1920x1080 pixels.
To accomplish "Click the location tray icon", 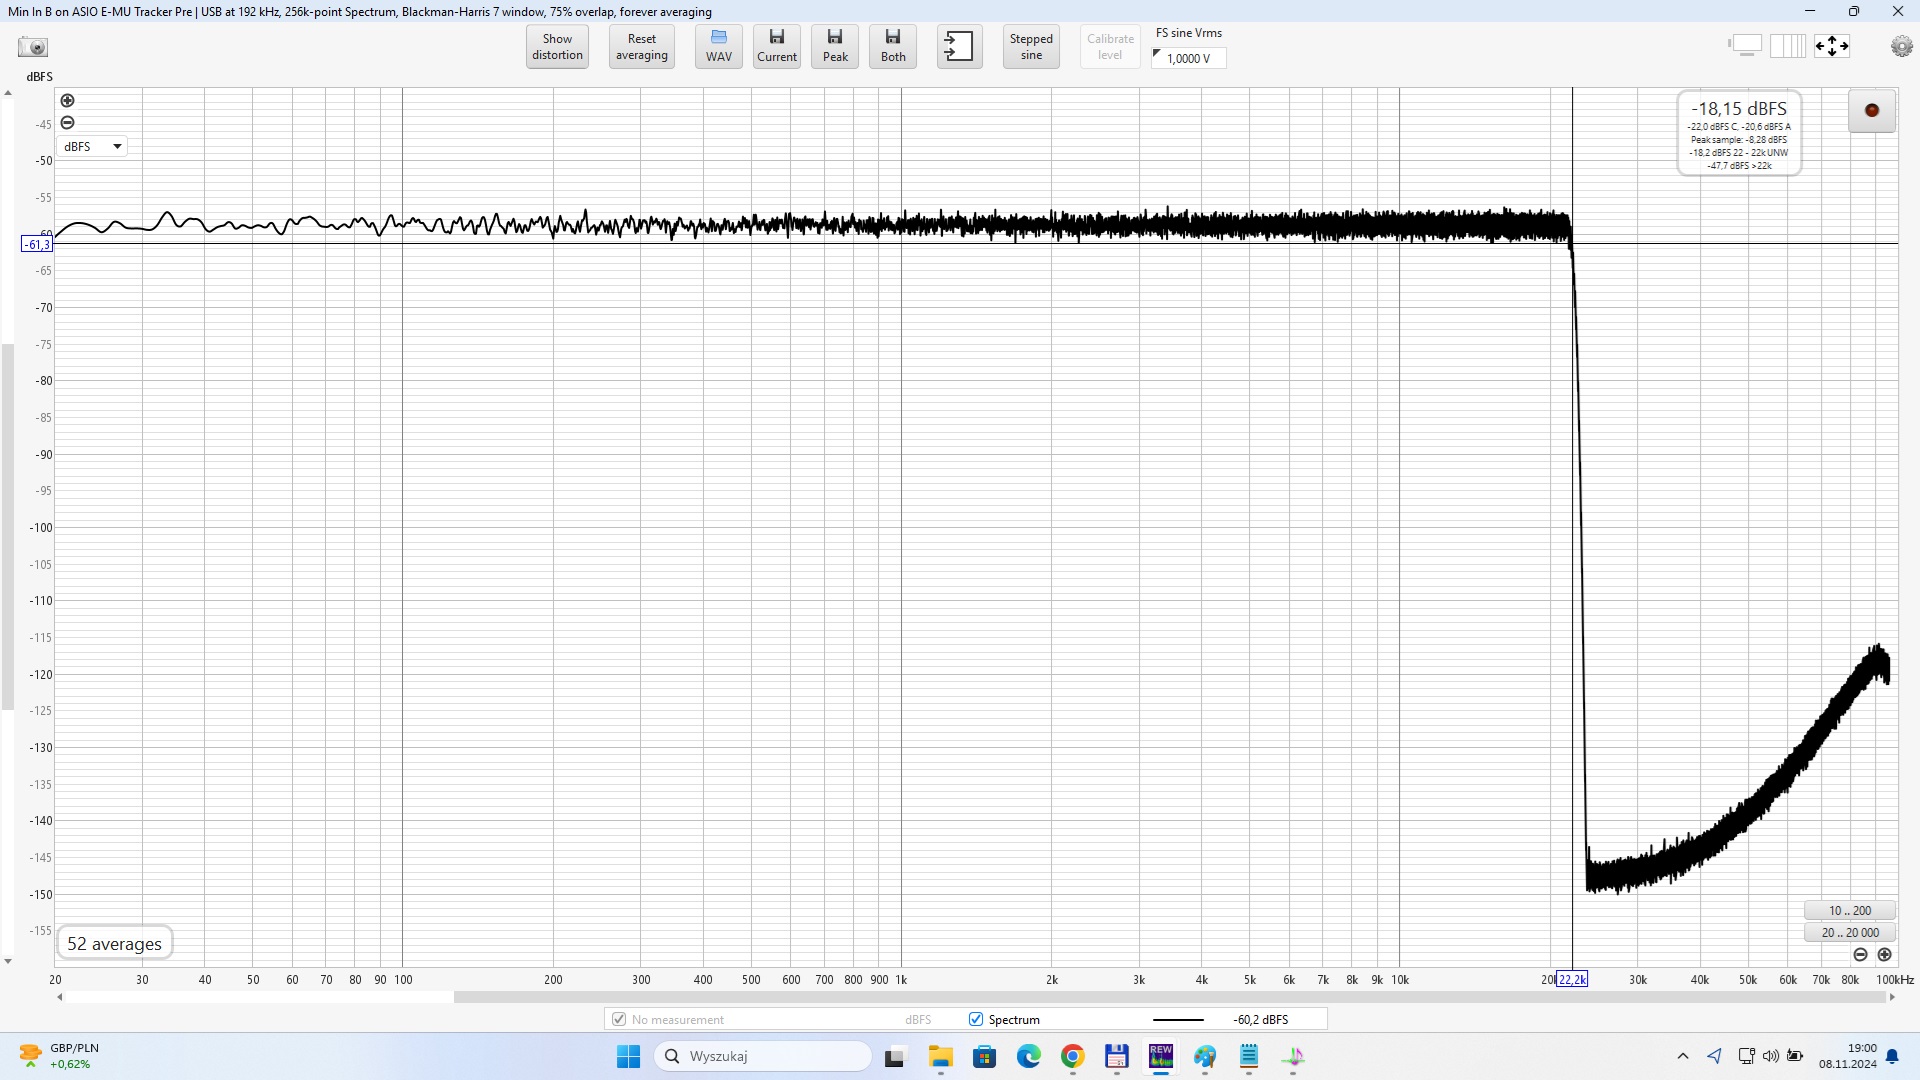I will click(1714, 1056).
